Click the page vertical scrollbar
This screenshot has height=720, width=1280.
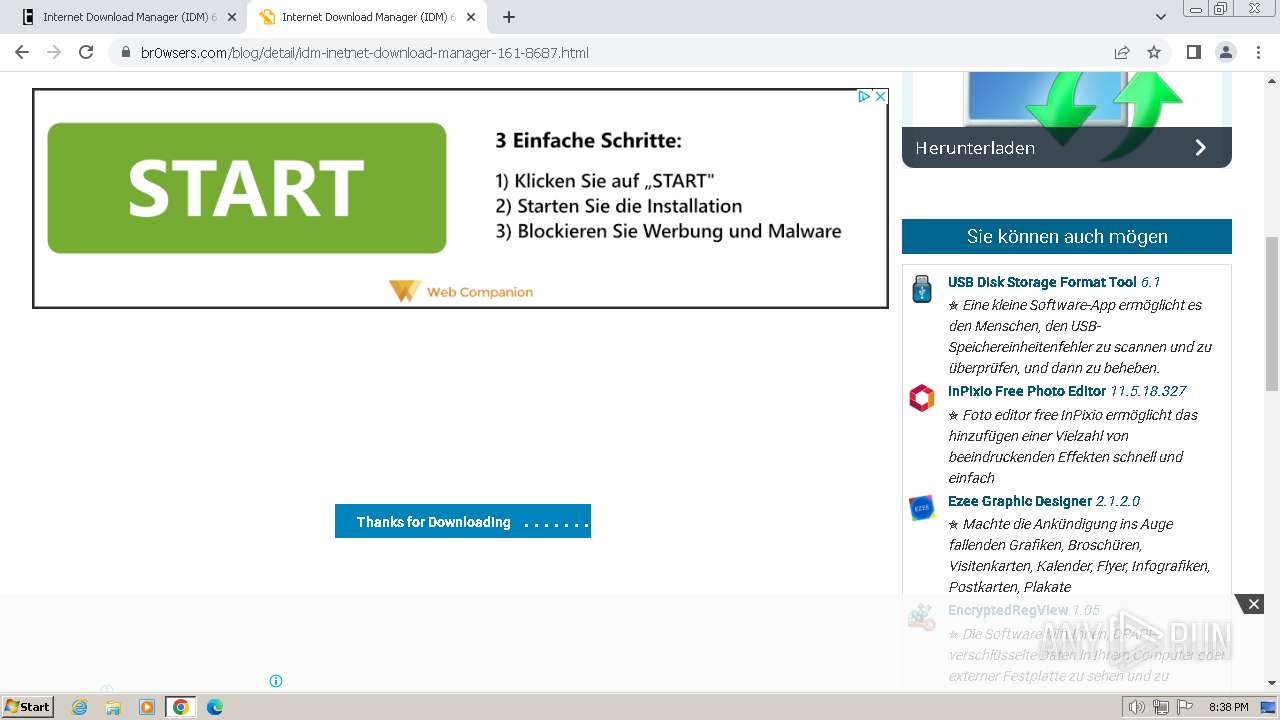1272,314
